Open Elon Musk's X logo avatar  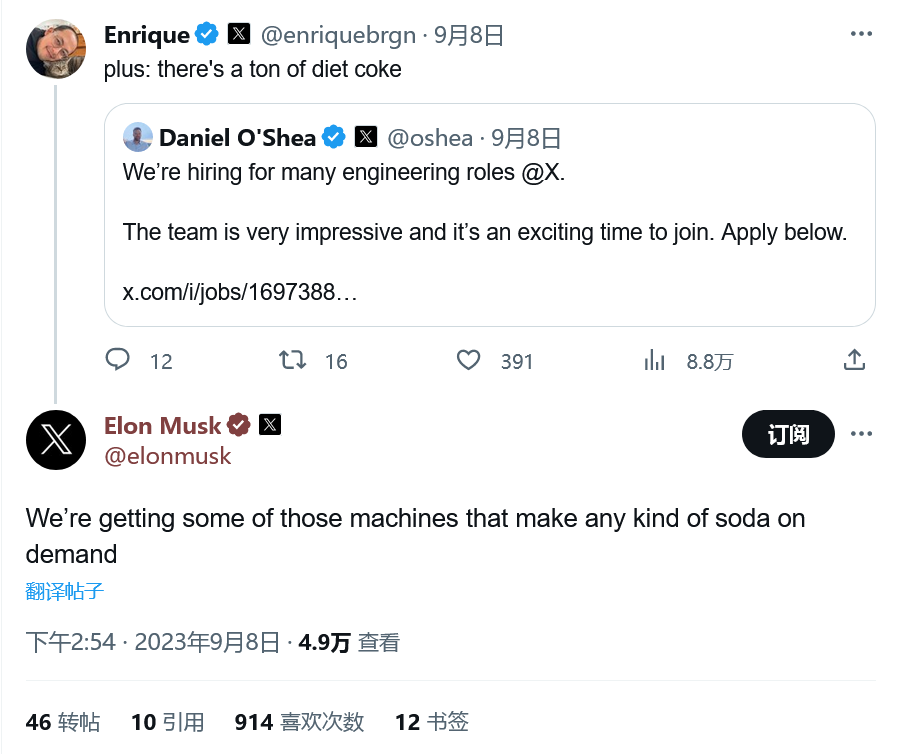pyautogui.click(x=56, y=440)
